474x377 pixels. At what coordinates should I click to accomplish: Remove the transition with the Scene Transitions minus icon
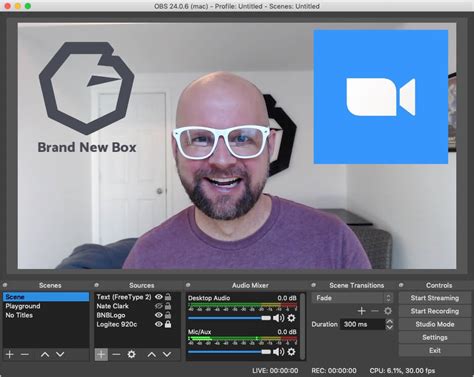375,311
